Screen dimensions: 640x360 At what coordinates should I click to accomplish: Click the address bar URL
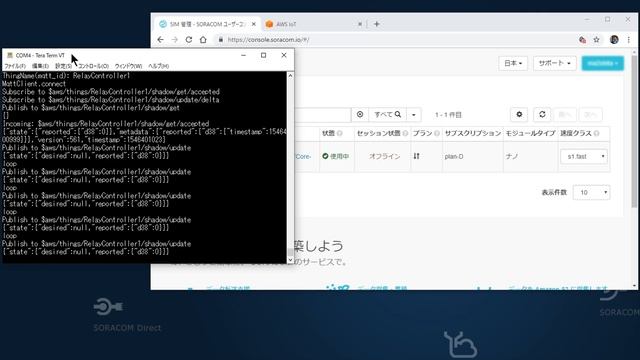[268, 40]
